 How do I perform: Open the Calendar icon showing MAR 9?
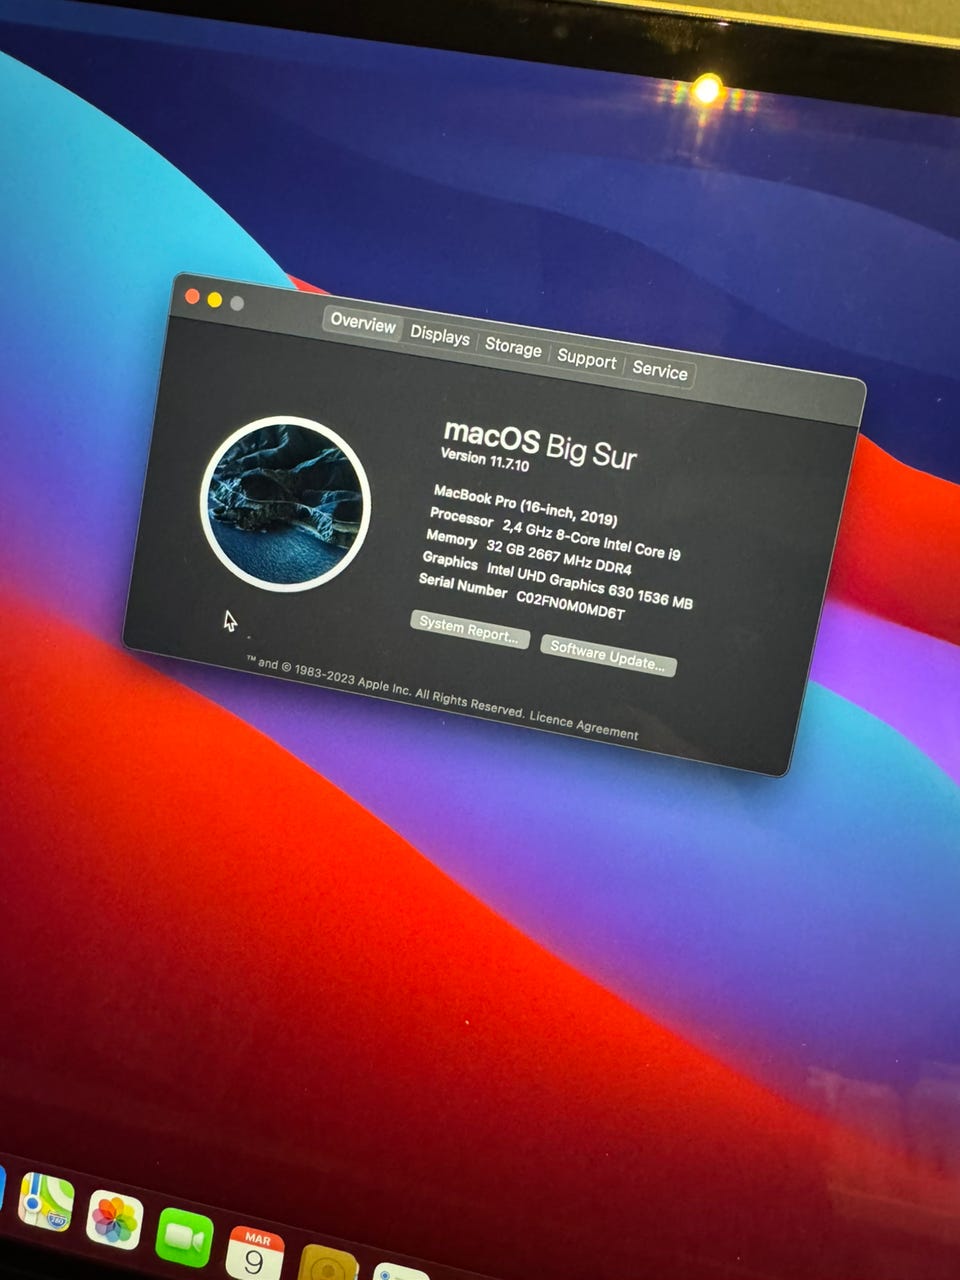[254, 1254]
